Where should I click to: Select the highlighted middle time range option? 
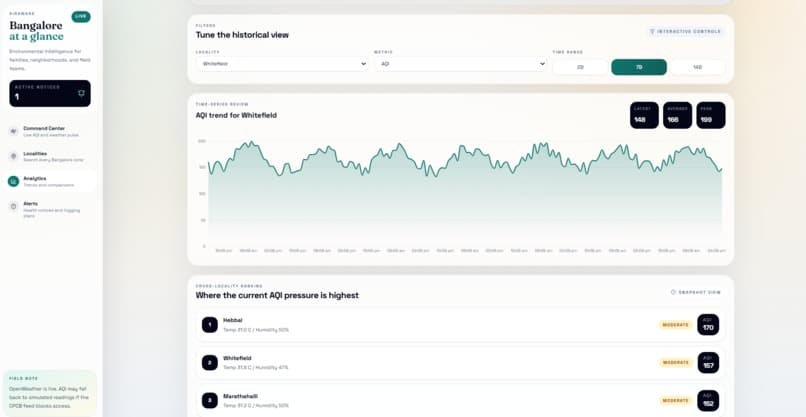coord(639,67)
